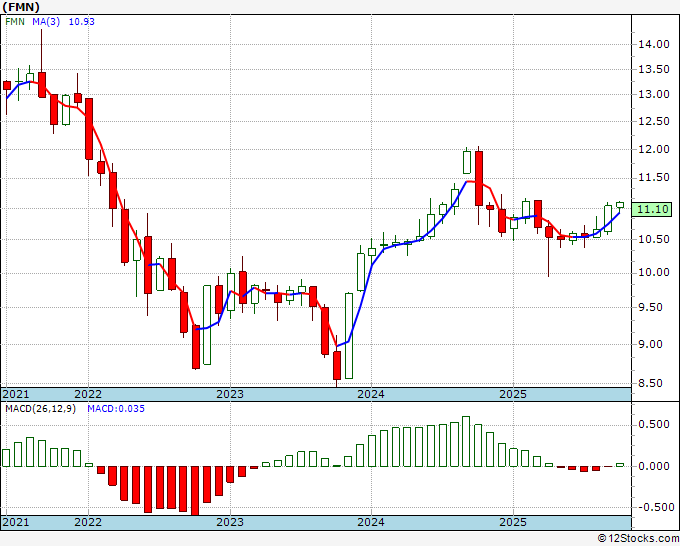The width and height of the screenshot is (680, 546).
Task: Click the MACD:0.035 value label
Action: (x=116, y=409)
